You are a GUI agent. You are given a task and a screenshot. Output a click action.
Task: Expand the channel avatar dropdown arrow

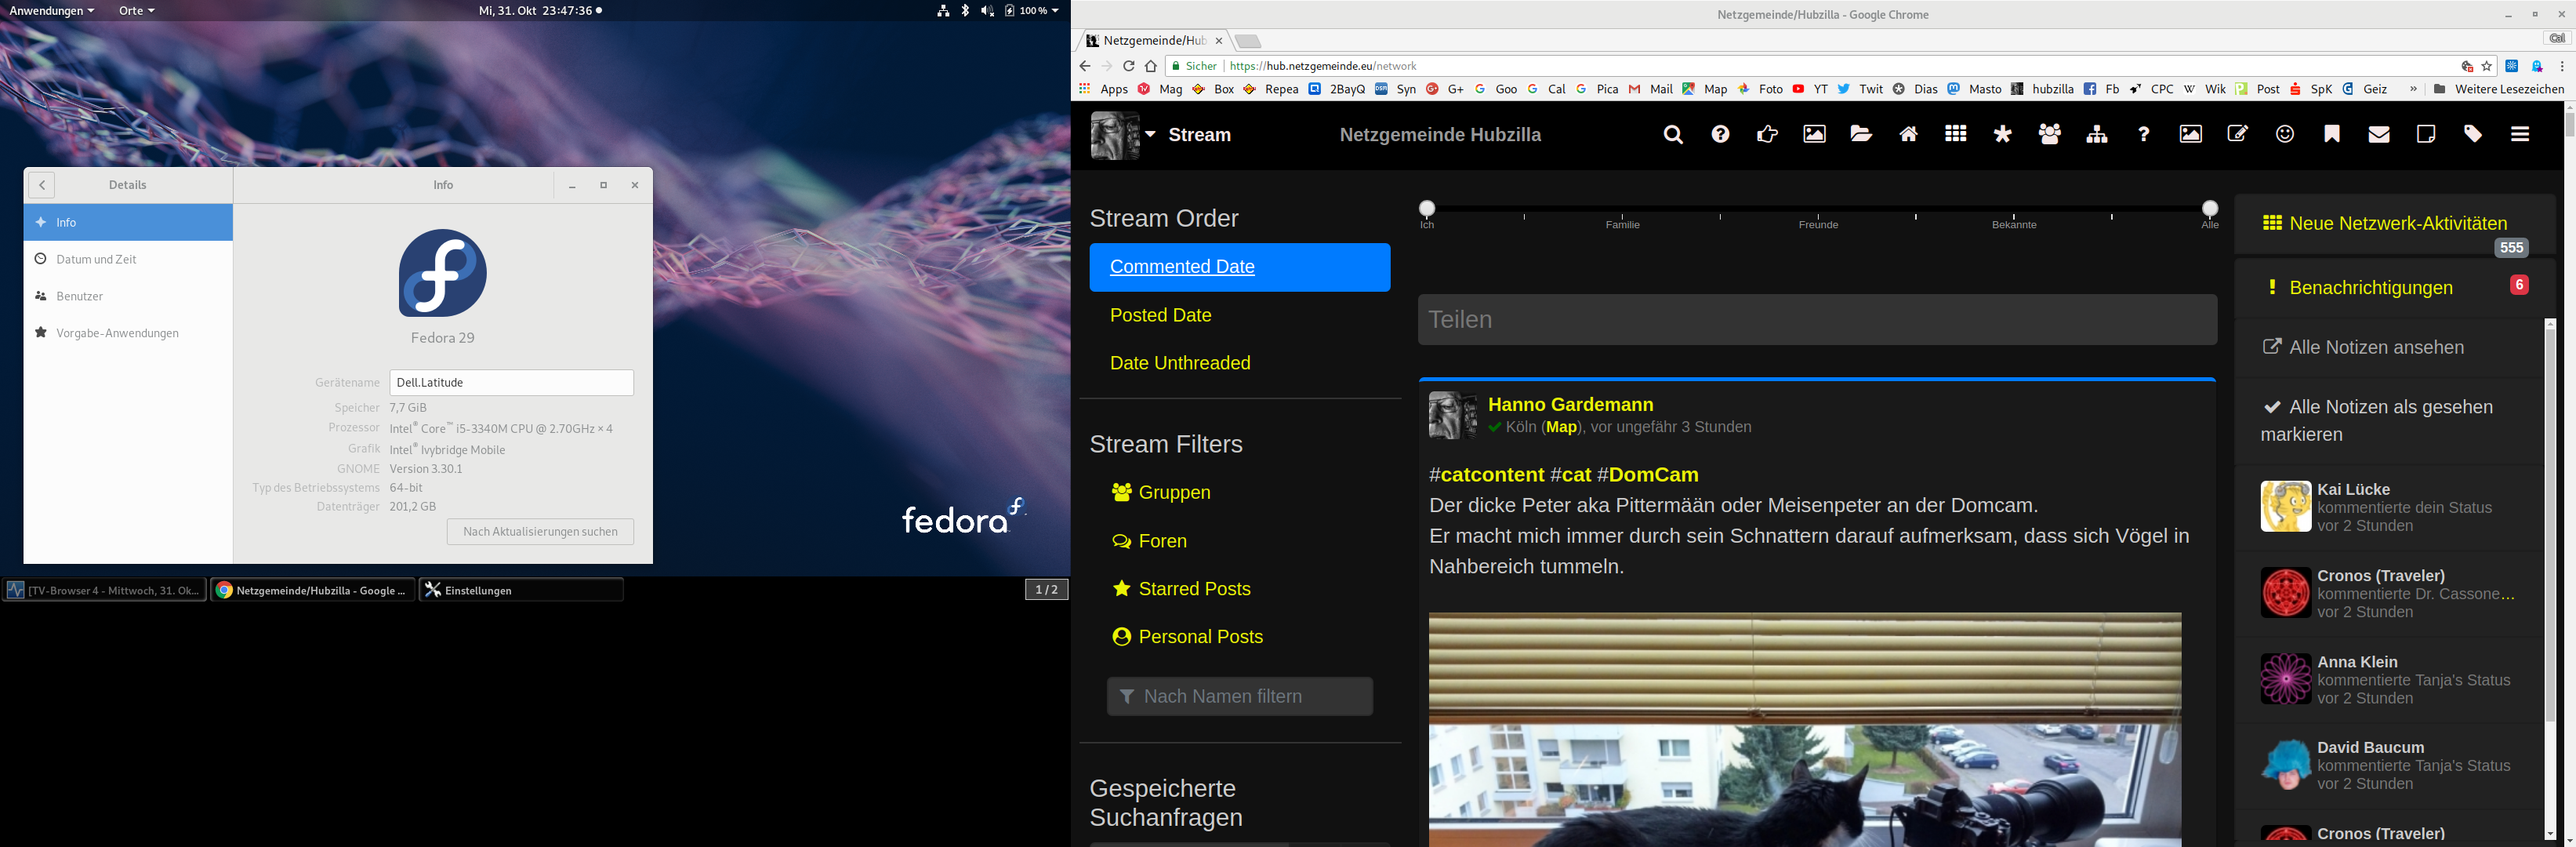tap(1150, 134)
